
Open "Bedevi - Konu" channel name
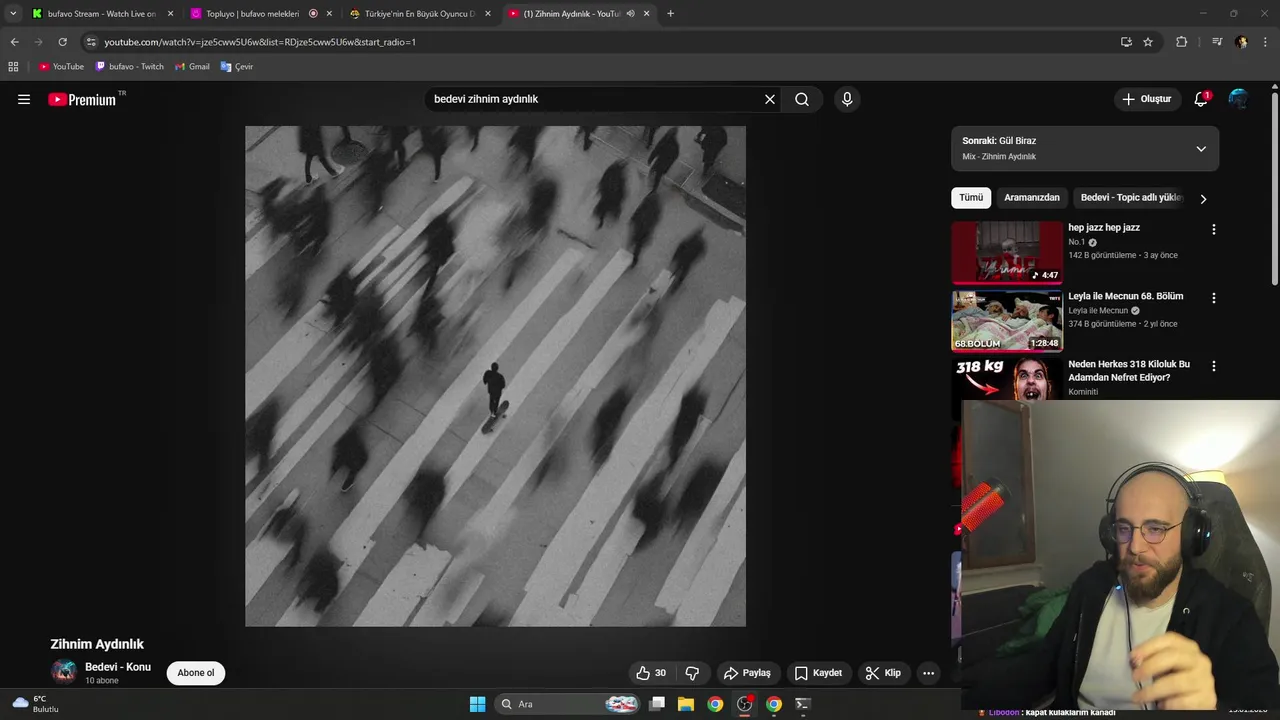click(118, 667)
